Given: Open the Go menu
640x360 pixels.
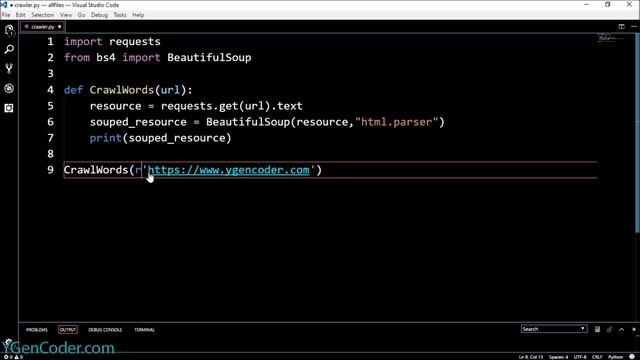Looking at the screenshot, I should coord(81,15).
